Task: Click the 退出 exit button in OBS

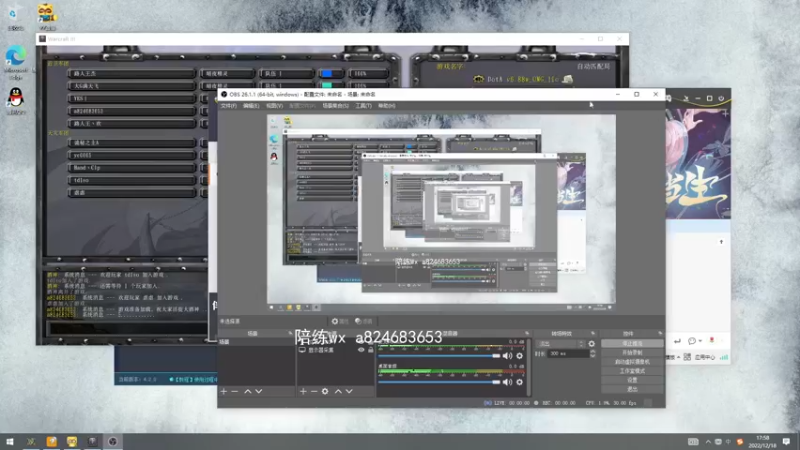Action: (632, 389)
